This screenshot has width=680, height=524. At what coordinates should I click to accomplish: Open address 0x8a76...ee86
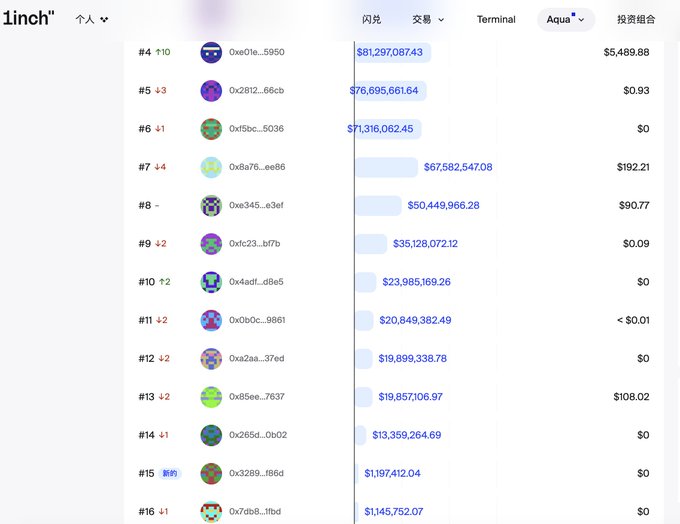tap(257, 167)
